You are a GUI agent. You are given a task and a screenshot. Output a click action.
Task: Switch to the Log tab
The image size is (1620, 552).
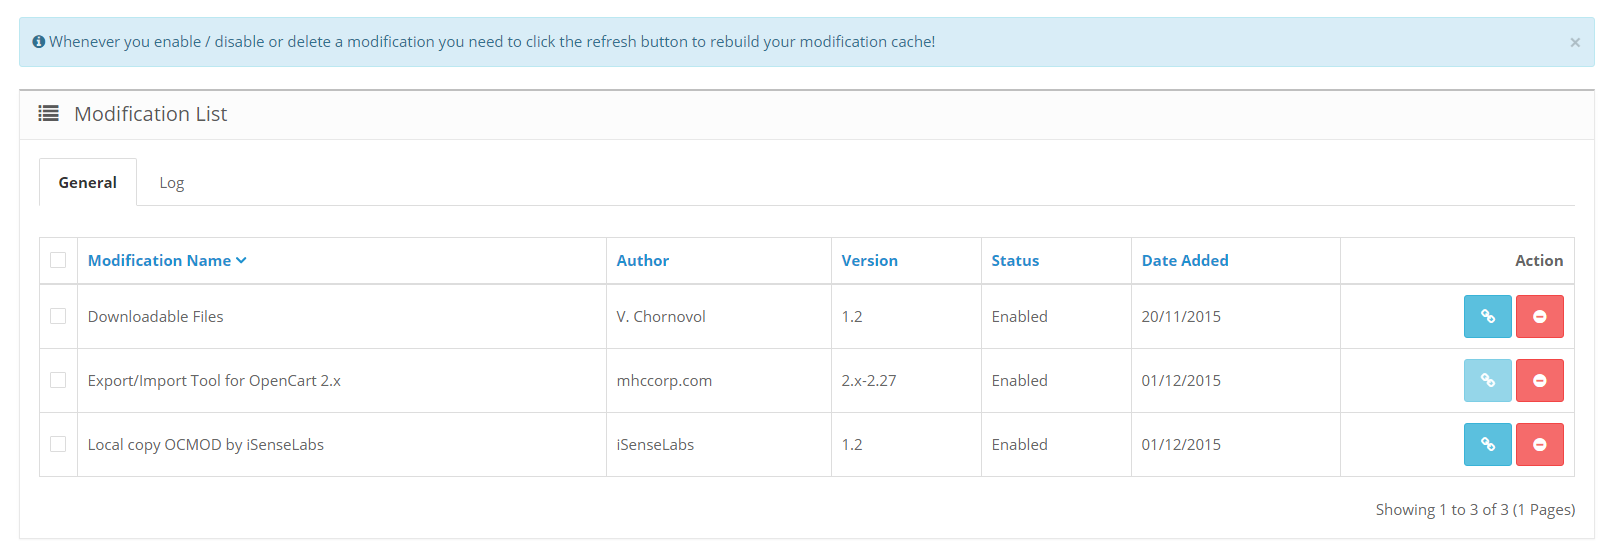click(x=172, y=182)
